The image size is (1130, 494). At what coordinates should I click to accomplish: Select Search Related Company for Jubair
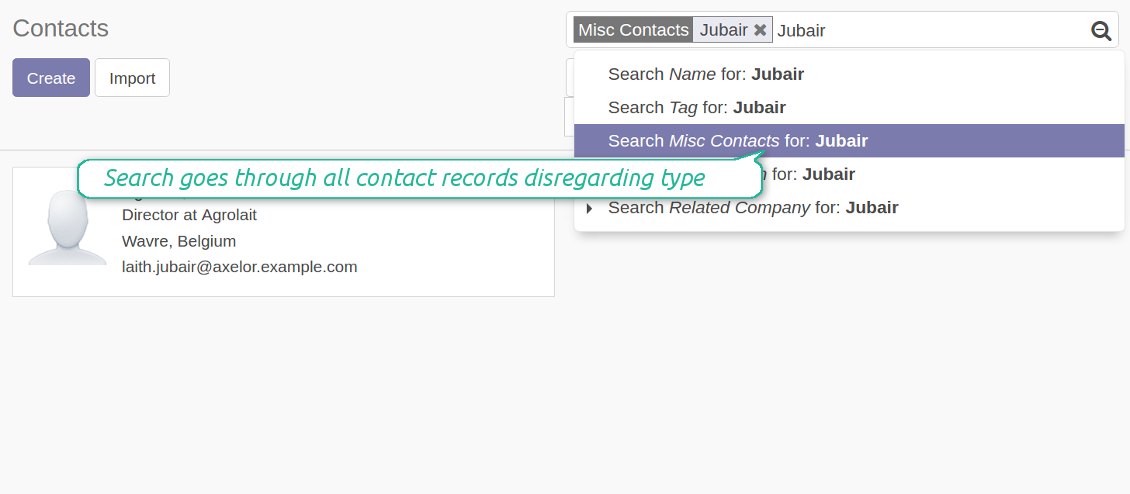pos(753,208)
